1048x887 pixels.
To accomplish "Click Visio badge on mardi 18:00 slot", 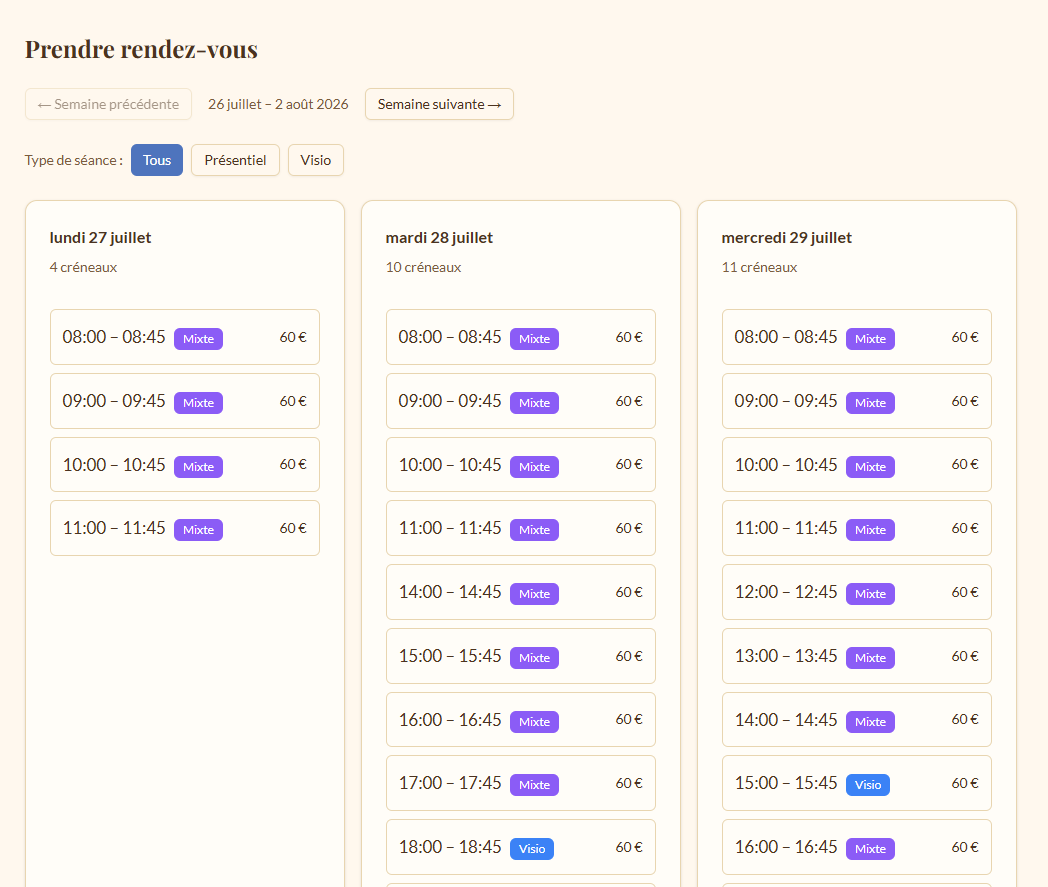I will tap(532, 849).
